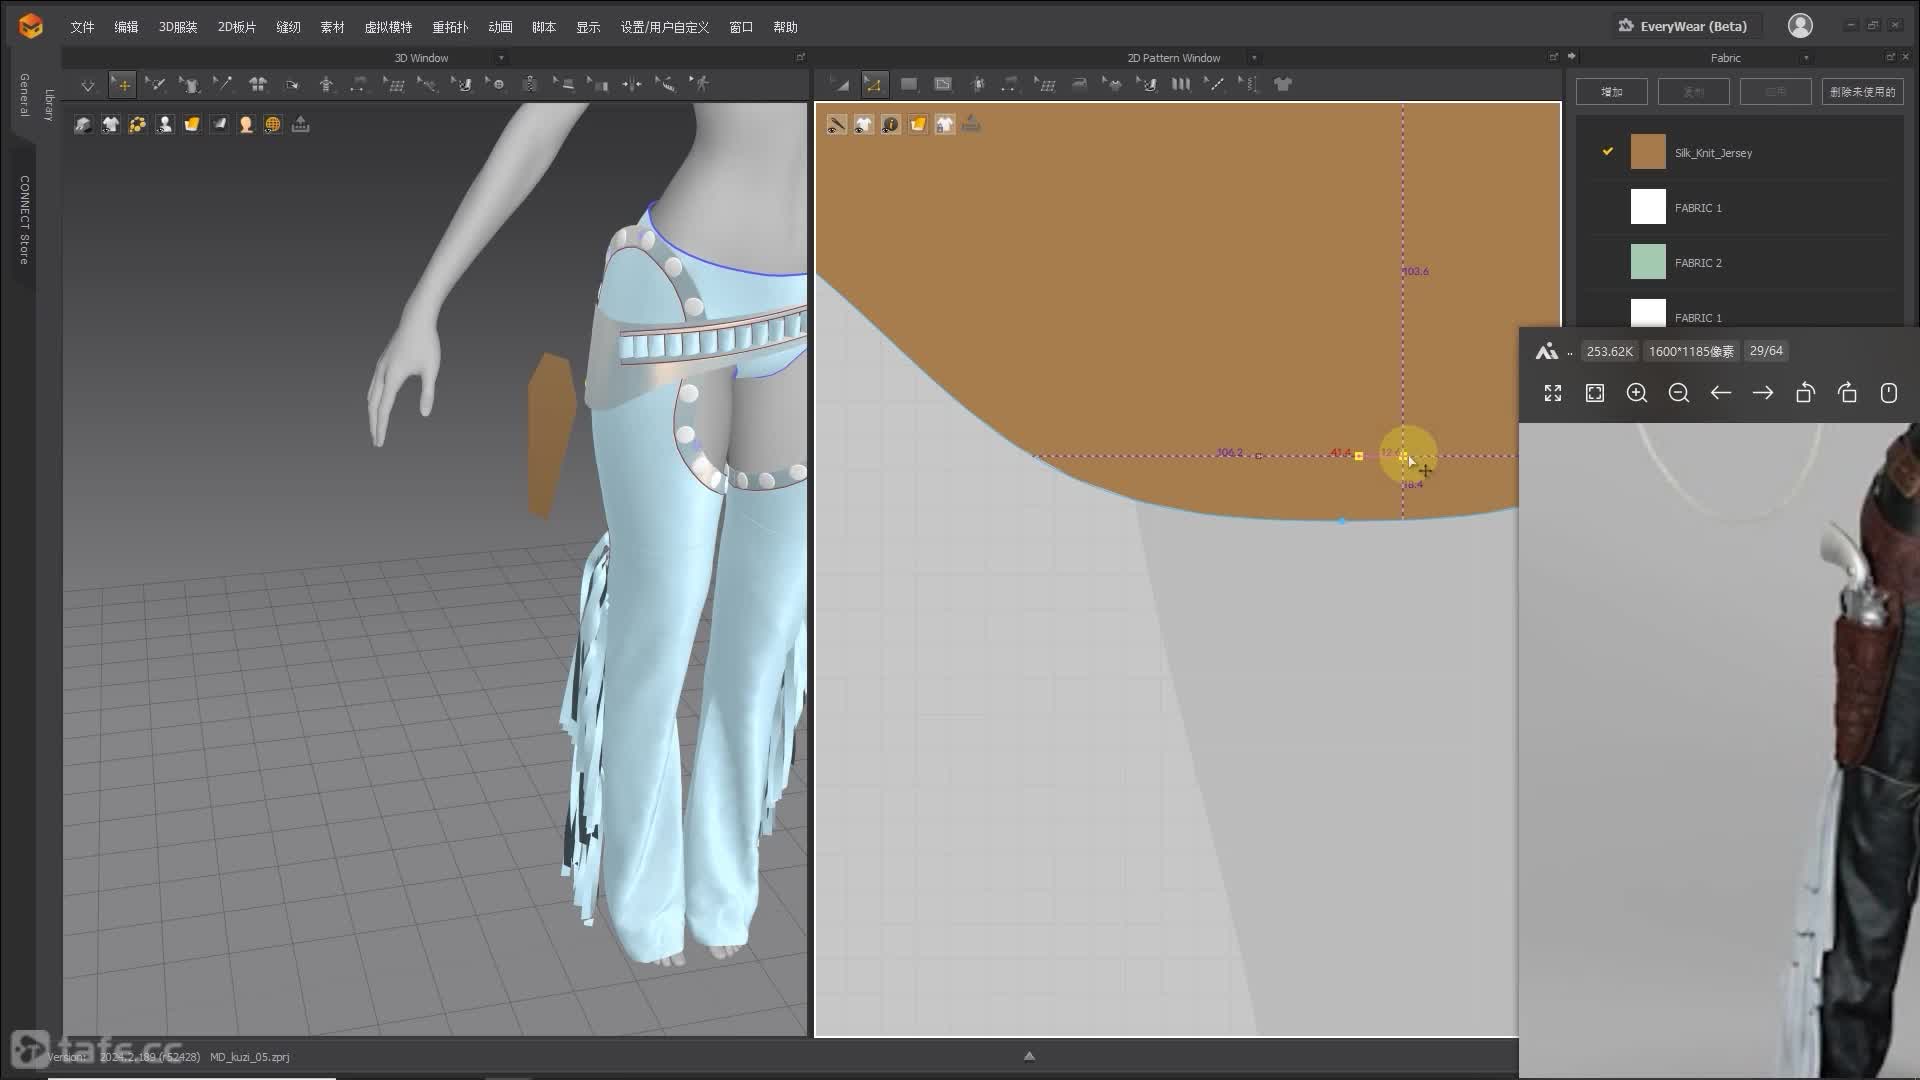
Task: Click the simulate arrow icon in 3D toolbar
Action: click(88, 85)
